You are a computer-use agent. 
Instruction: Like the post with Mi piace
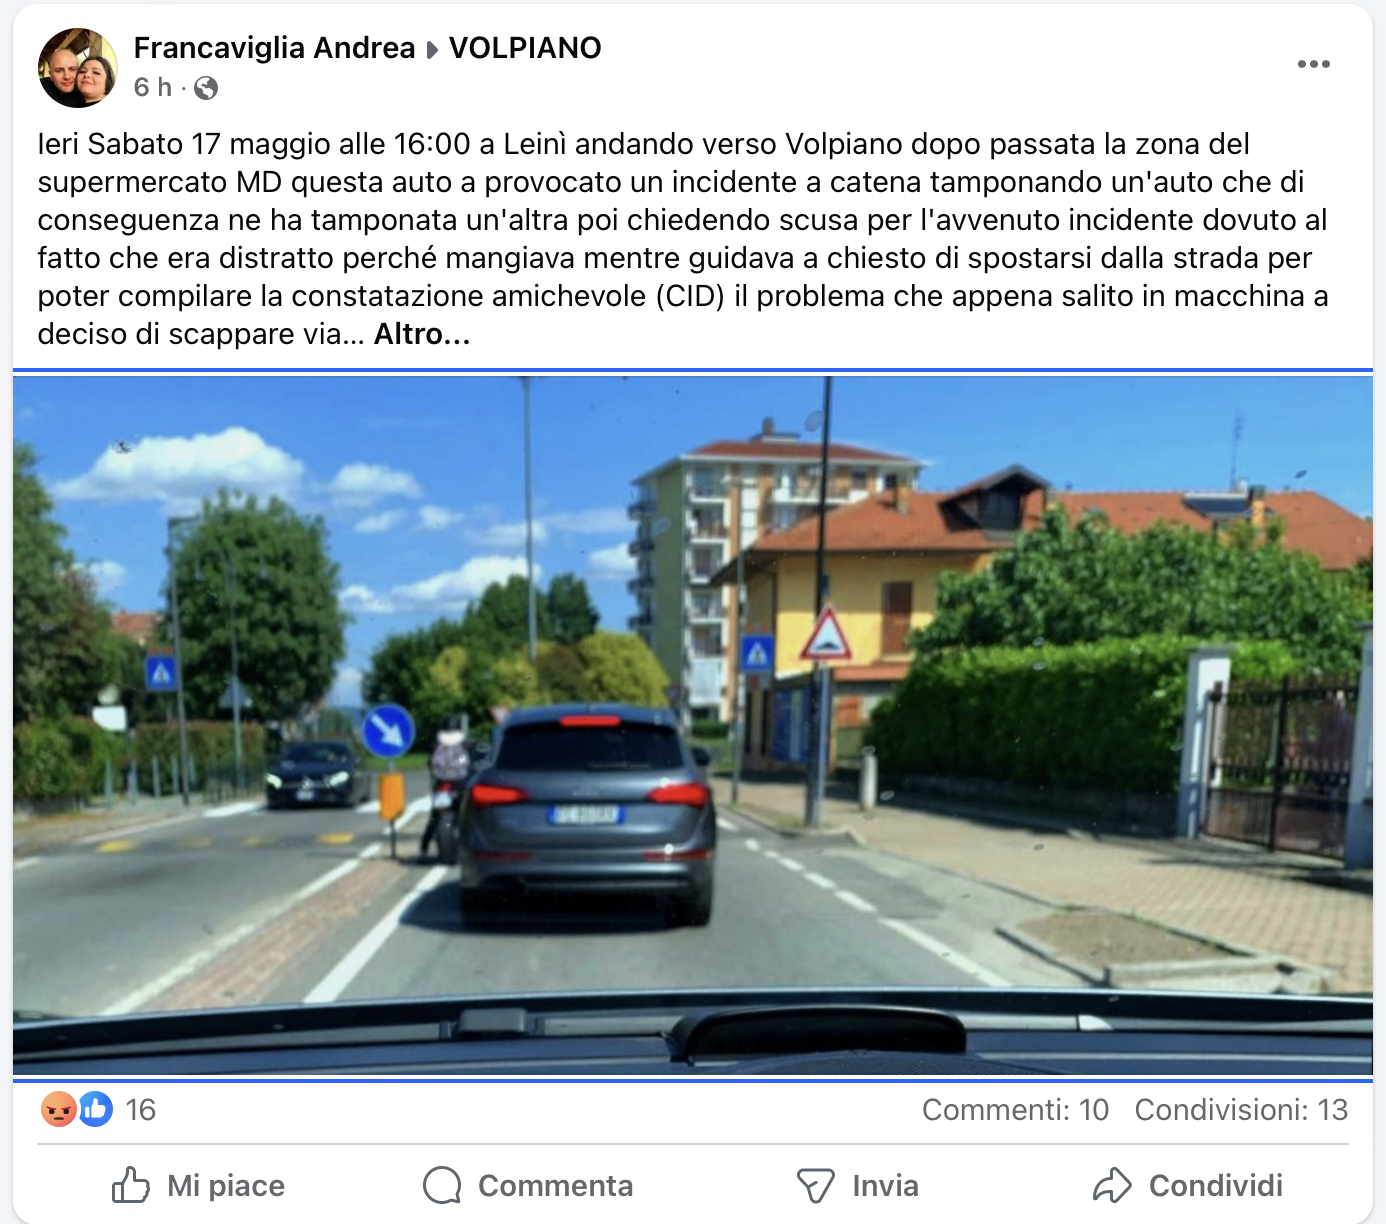click(x=198, y=1185)
